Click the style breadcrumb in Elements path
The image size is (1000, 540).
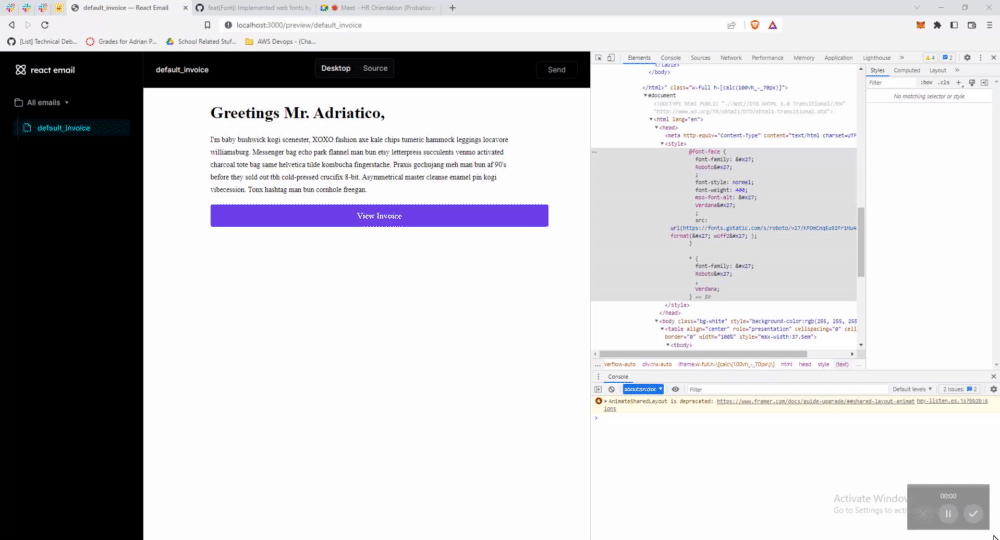click(823, 364)
